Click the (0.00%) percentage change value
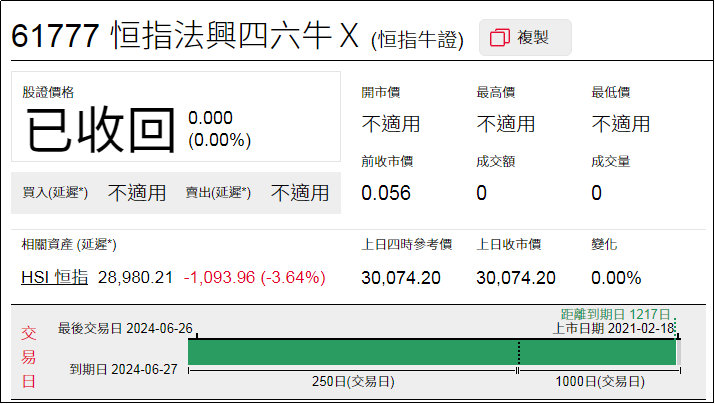715x404 pixels. [219, 140]
